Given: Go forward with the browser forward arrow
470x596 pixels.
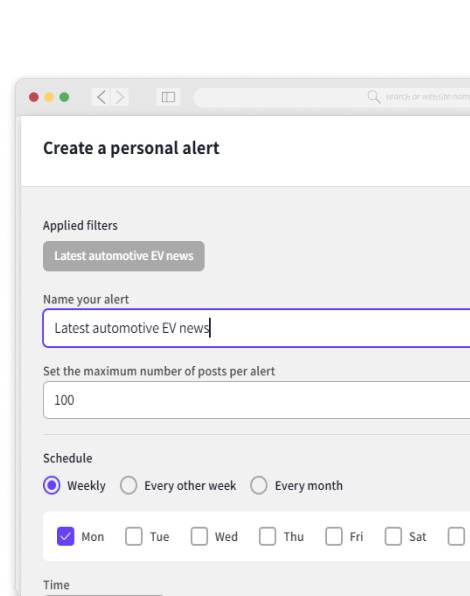Looking at the screenshot, I should [120, 97].
